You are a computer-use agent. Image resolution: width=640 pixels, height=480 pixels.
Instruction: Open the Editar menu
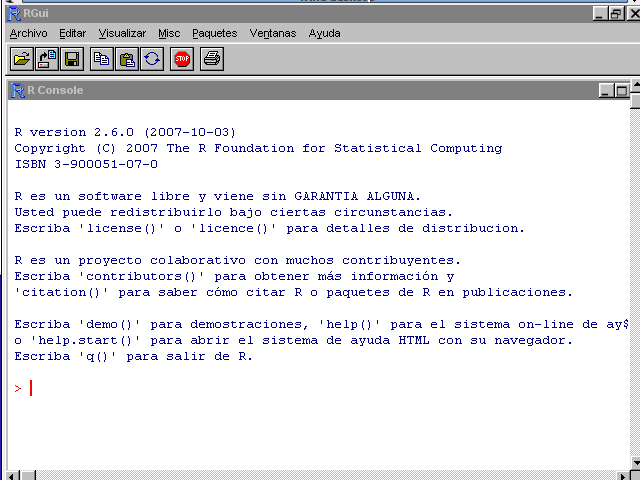72,33
